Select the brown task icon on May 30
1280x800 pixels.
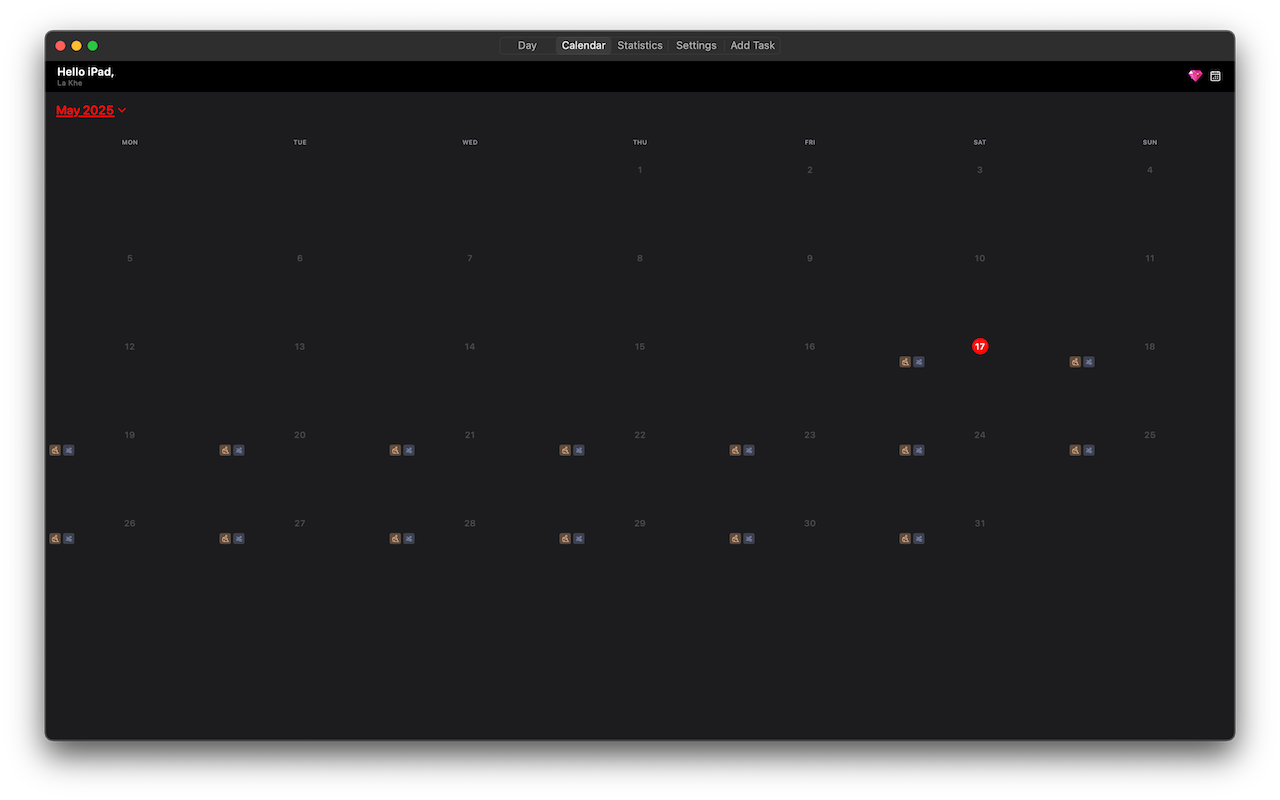click(735, 538)
